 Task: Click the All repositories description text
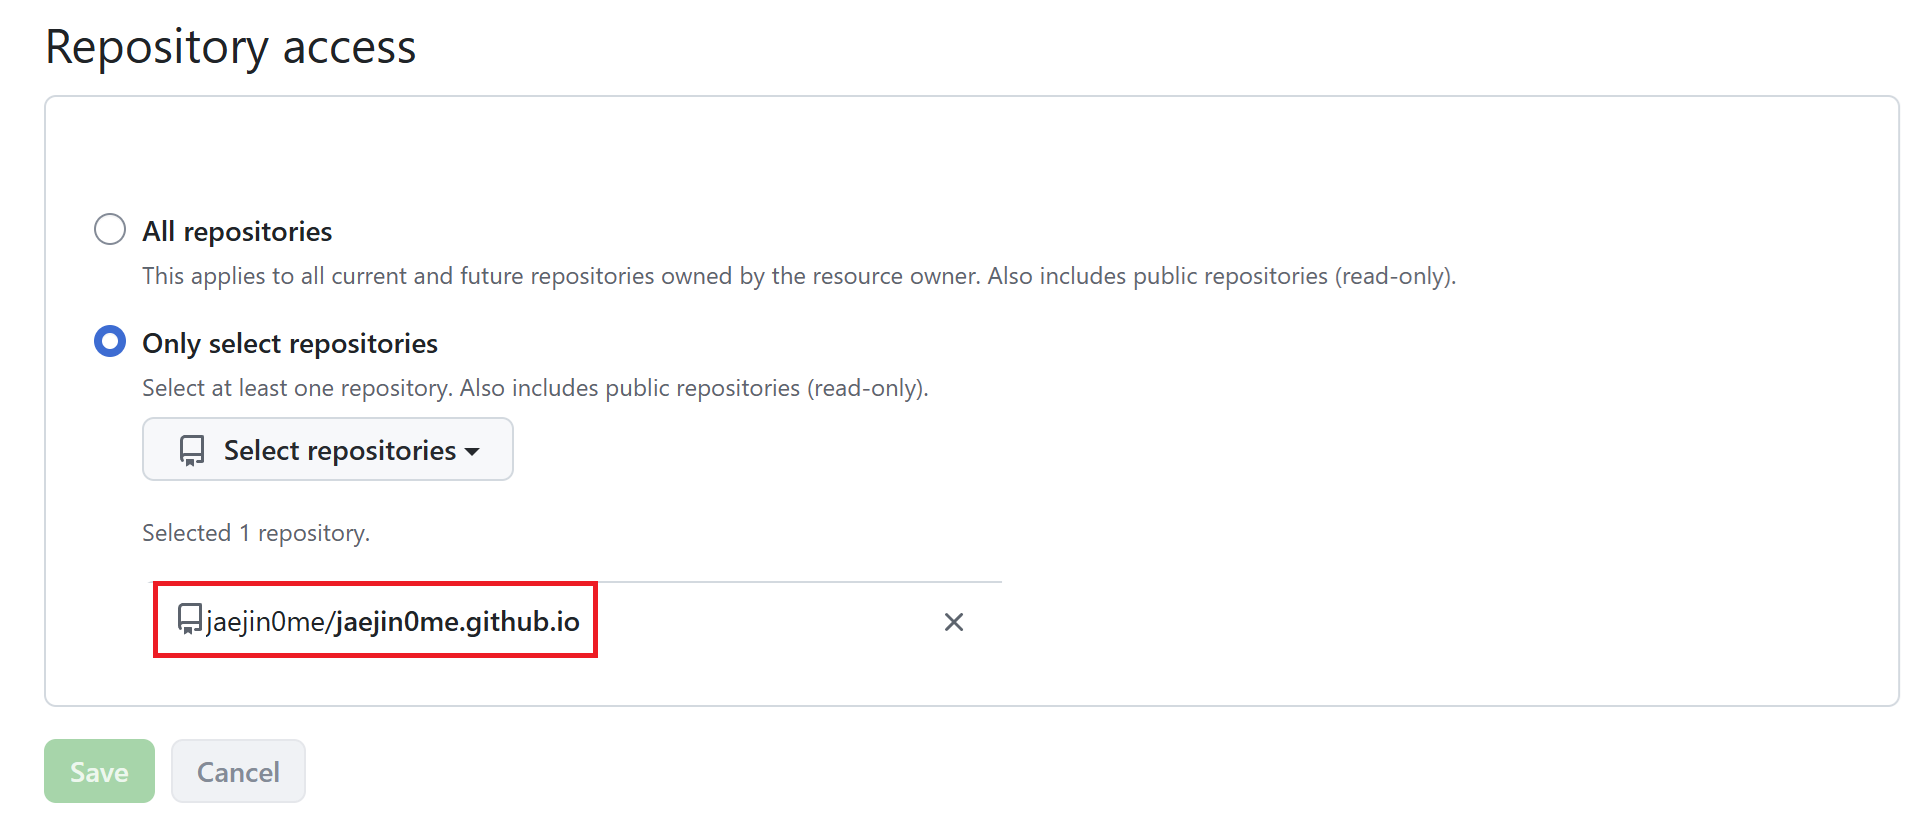tap(799, 276)
